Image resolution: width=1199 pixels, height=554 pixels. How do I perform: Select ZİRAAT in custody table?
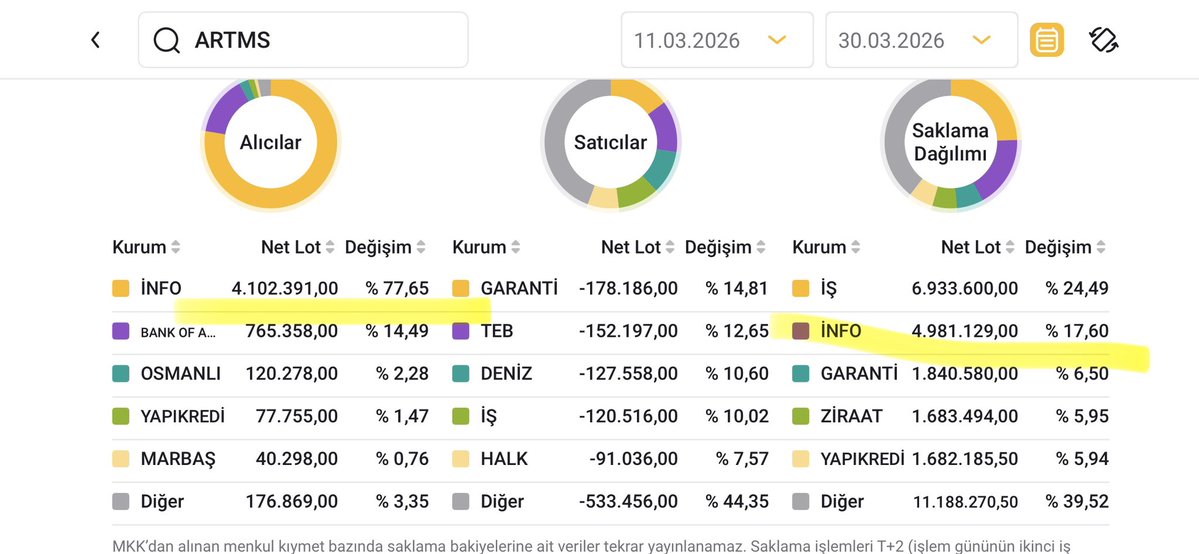[x=852, y=416]
